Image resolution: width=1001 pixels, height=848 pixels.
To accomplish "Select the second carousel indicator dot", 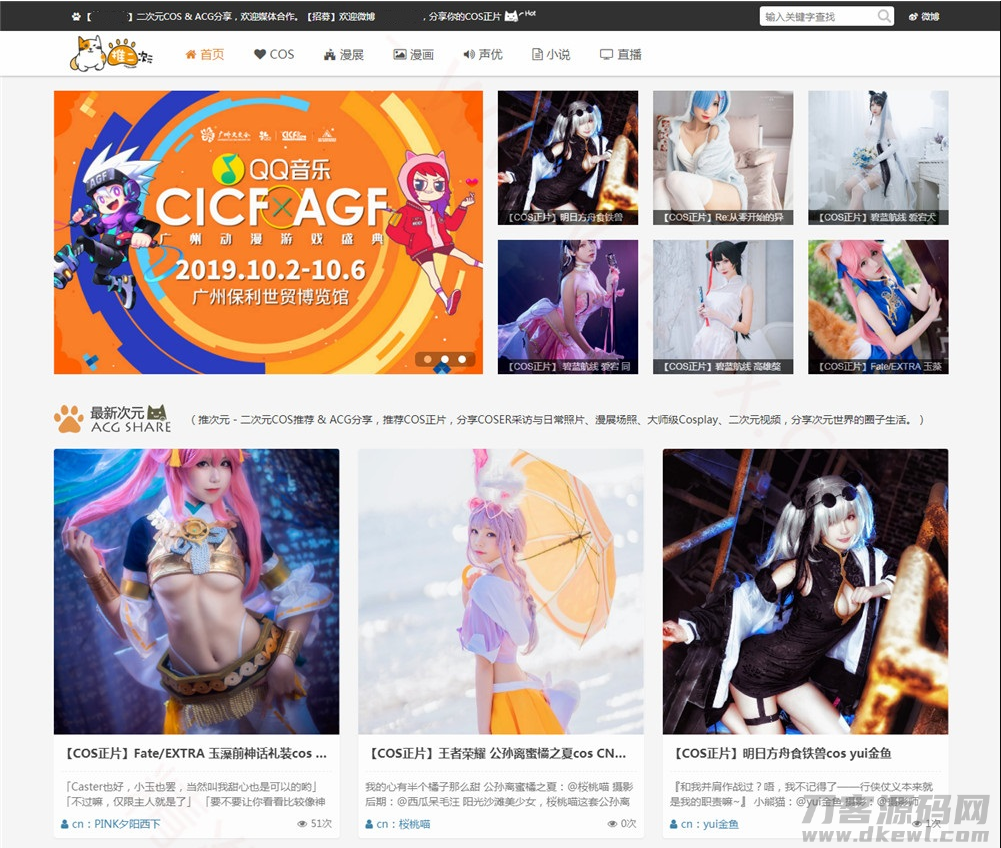I will pyautogui.click(x=445, y=358).
